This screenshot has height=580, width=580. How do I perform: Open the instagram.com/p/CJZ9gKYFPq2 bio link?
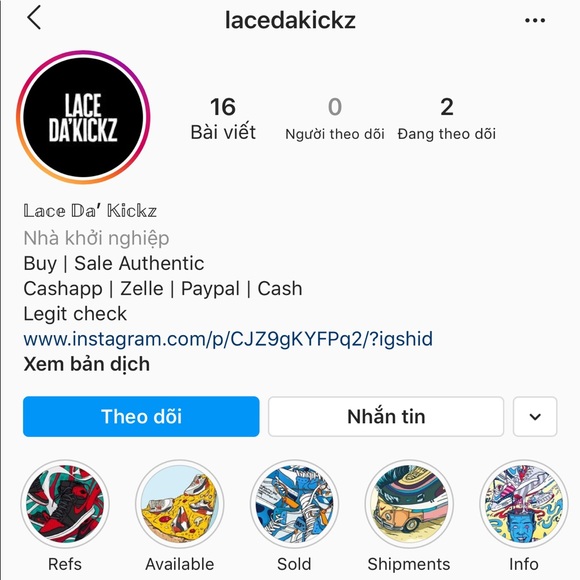point(228,339)
